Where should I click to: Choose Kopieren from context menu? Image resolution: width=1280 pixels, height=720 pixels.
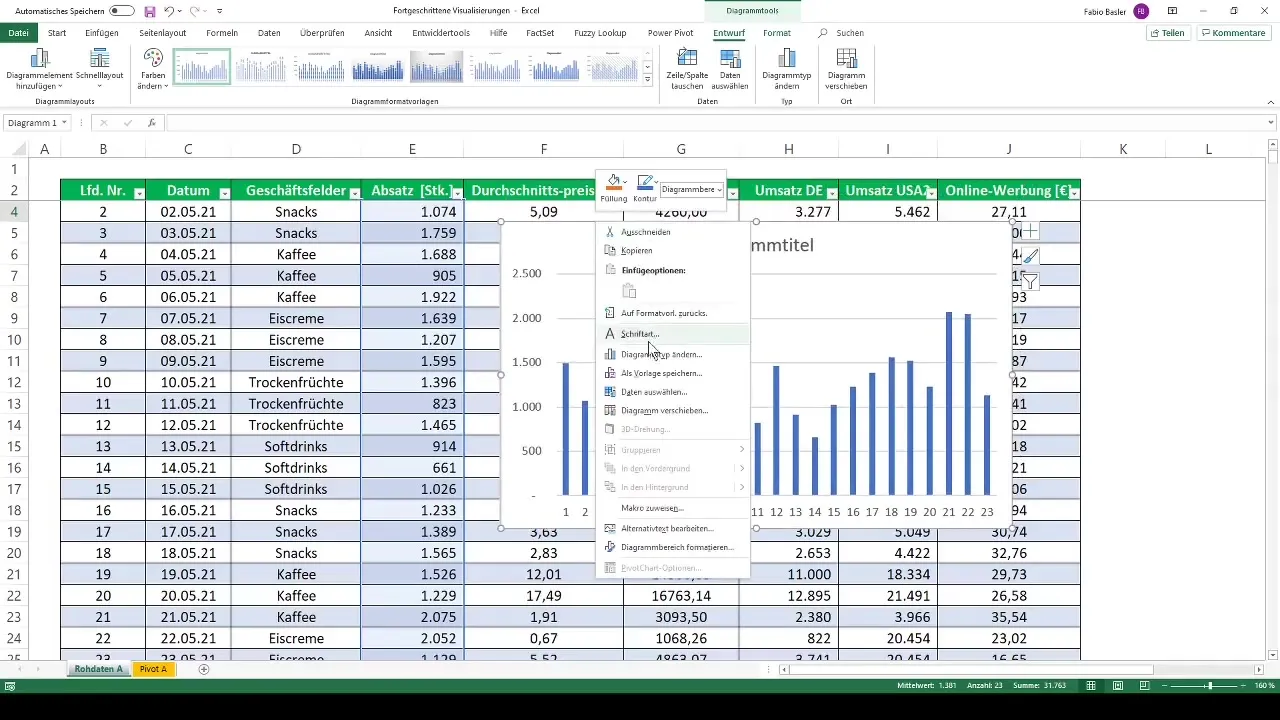tap(672, 251)
